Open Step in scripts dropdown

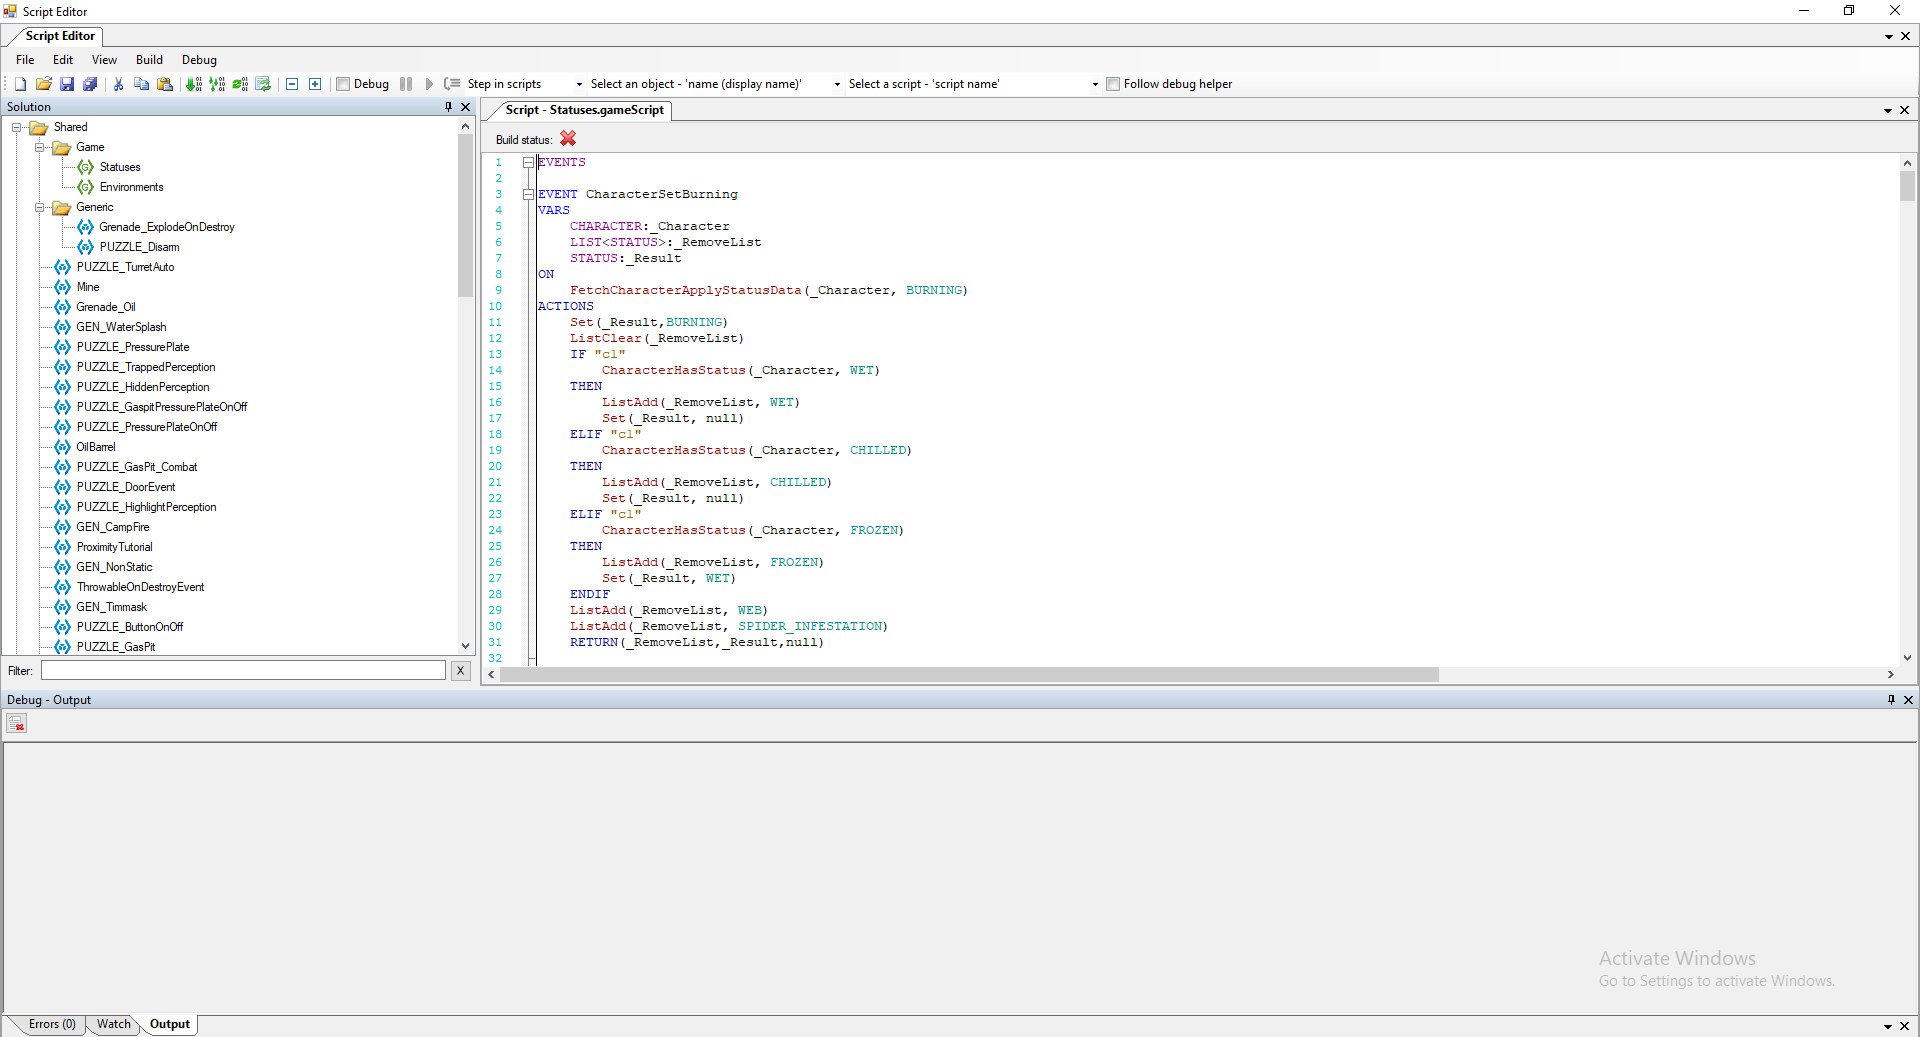click(x=579, y=84)
